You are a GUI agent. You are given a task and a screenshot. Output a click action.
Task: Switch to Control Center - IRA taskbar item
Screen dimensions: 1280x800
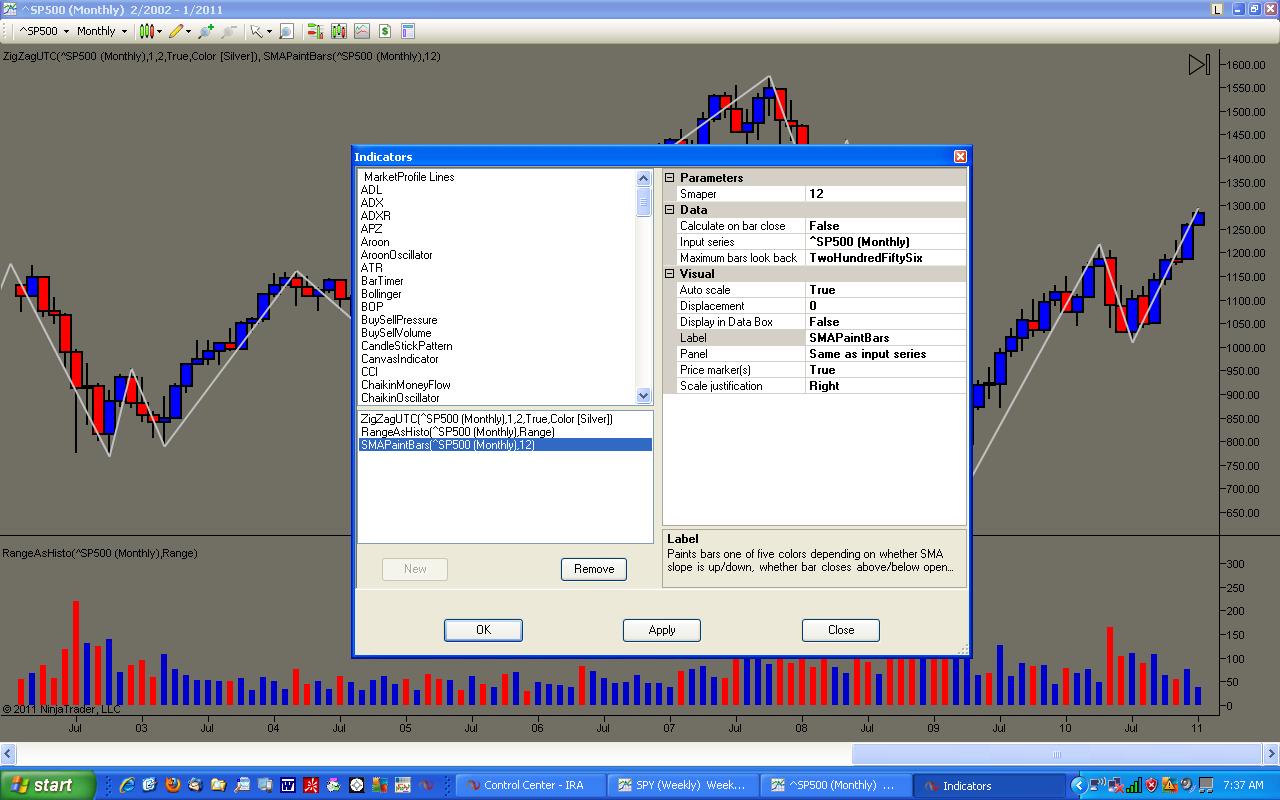click(530, 785)
